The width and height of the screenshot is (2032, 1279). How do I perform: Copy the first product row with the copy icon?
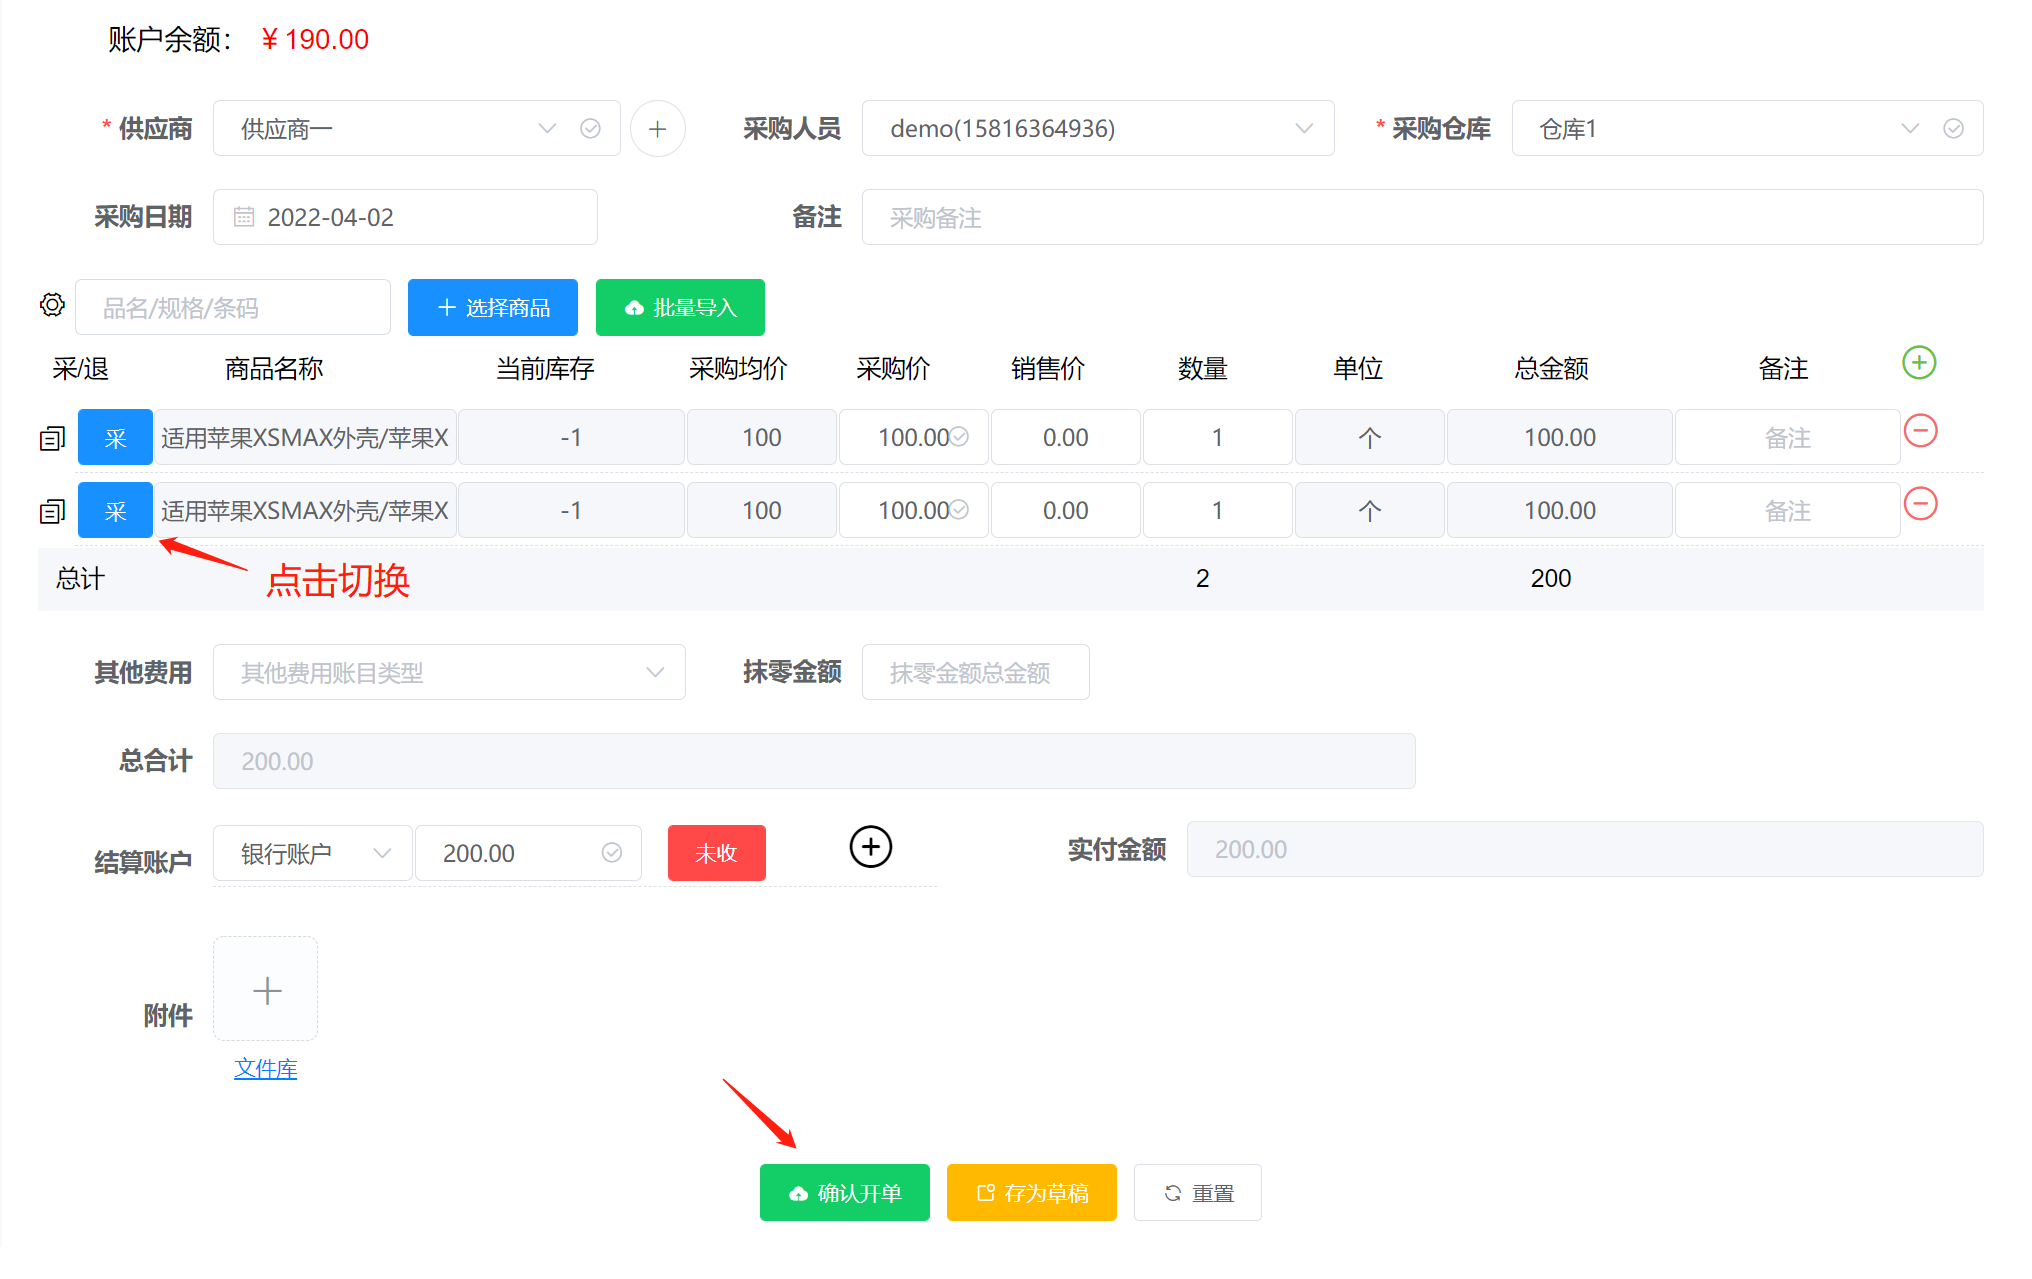(52, 438)
